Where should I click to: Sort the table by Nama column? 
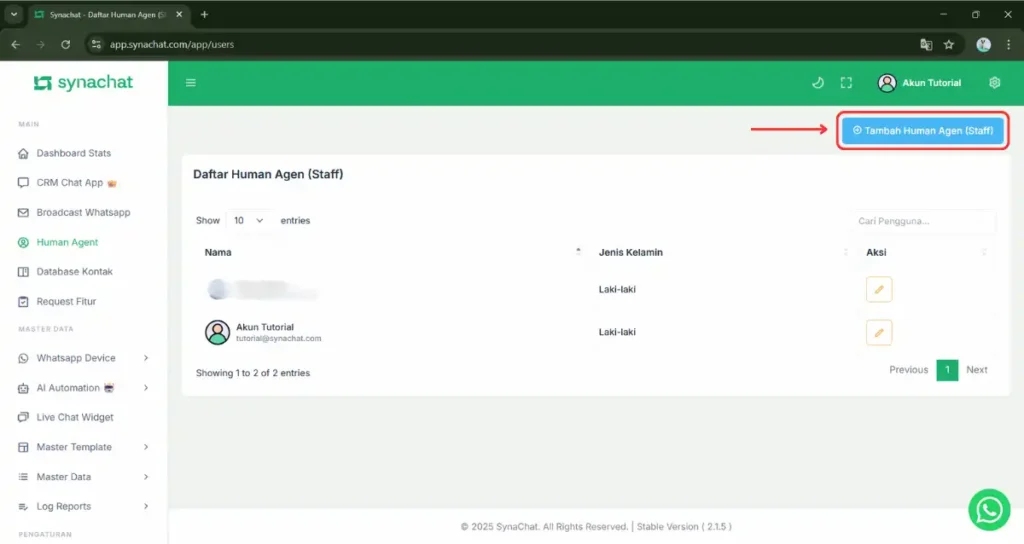click(x=392, y=252)
